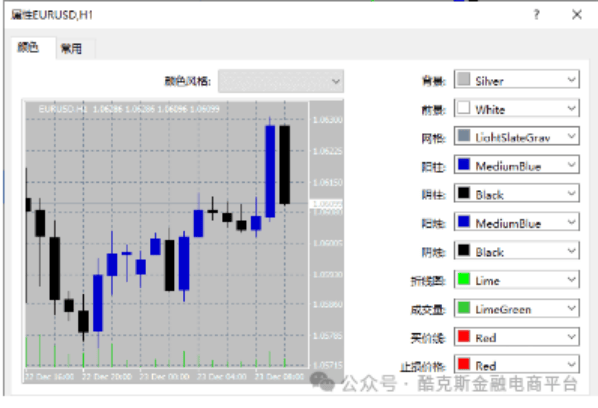Open the first MediumBlue bar-up dropdown

point(516,165)
